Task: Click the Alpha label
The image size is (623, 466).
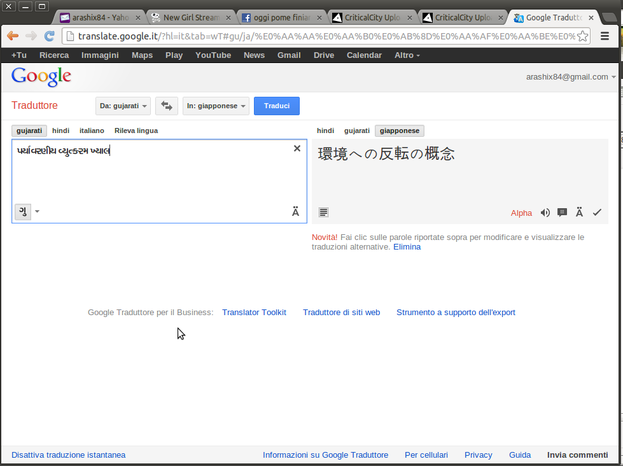Action: (x=521, y=213)
